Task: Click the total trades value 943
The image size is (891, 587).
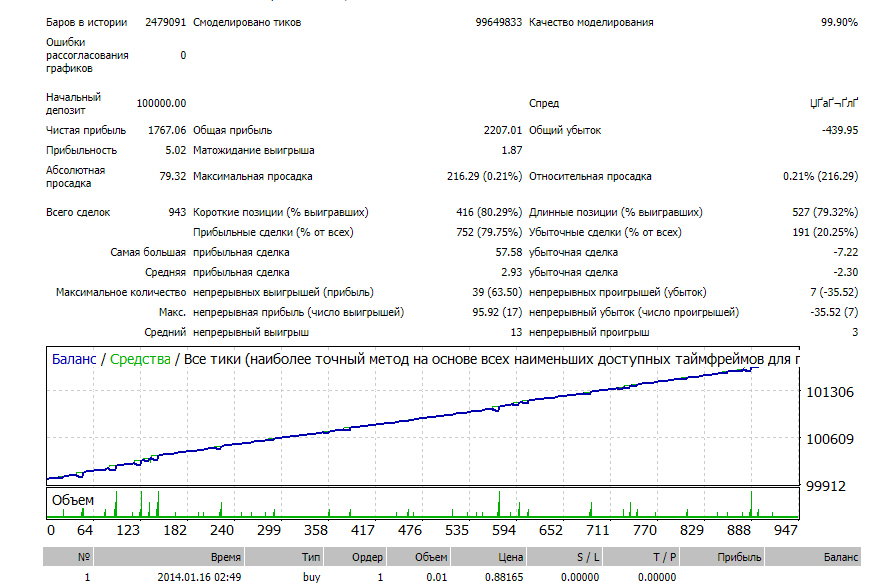Action: [x=177, y=213]
